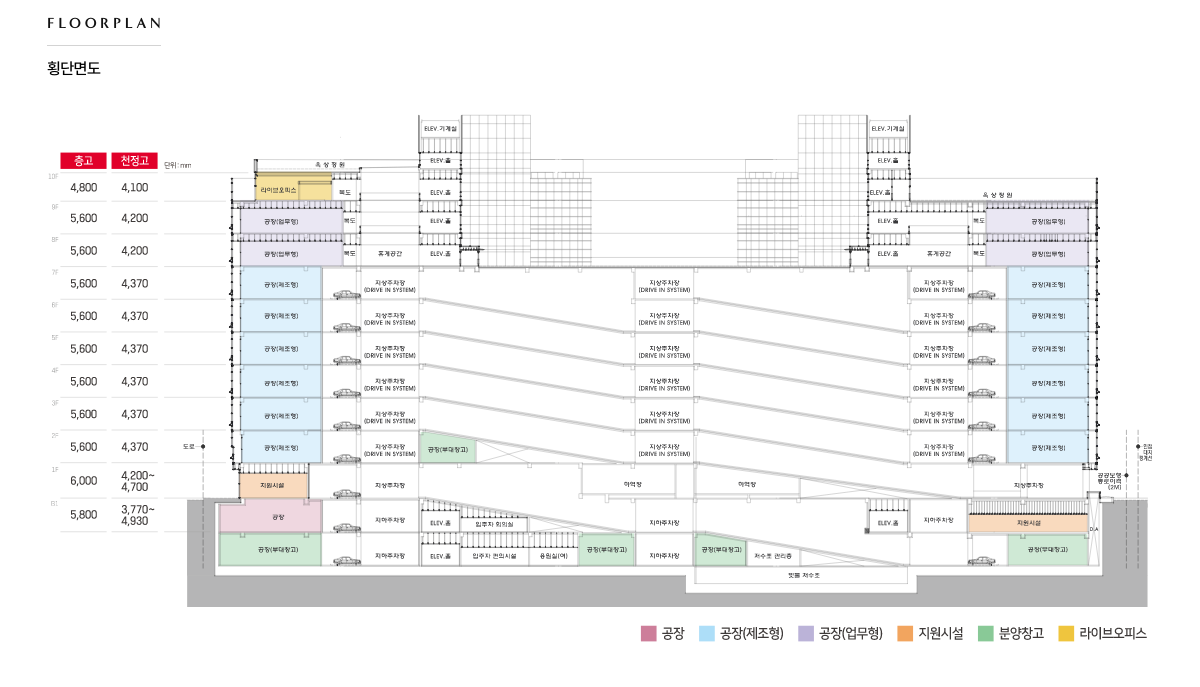Click car icon beside the bottom-left 공장(부대창고) room

(x=345, y=561)
